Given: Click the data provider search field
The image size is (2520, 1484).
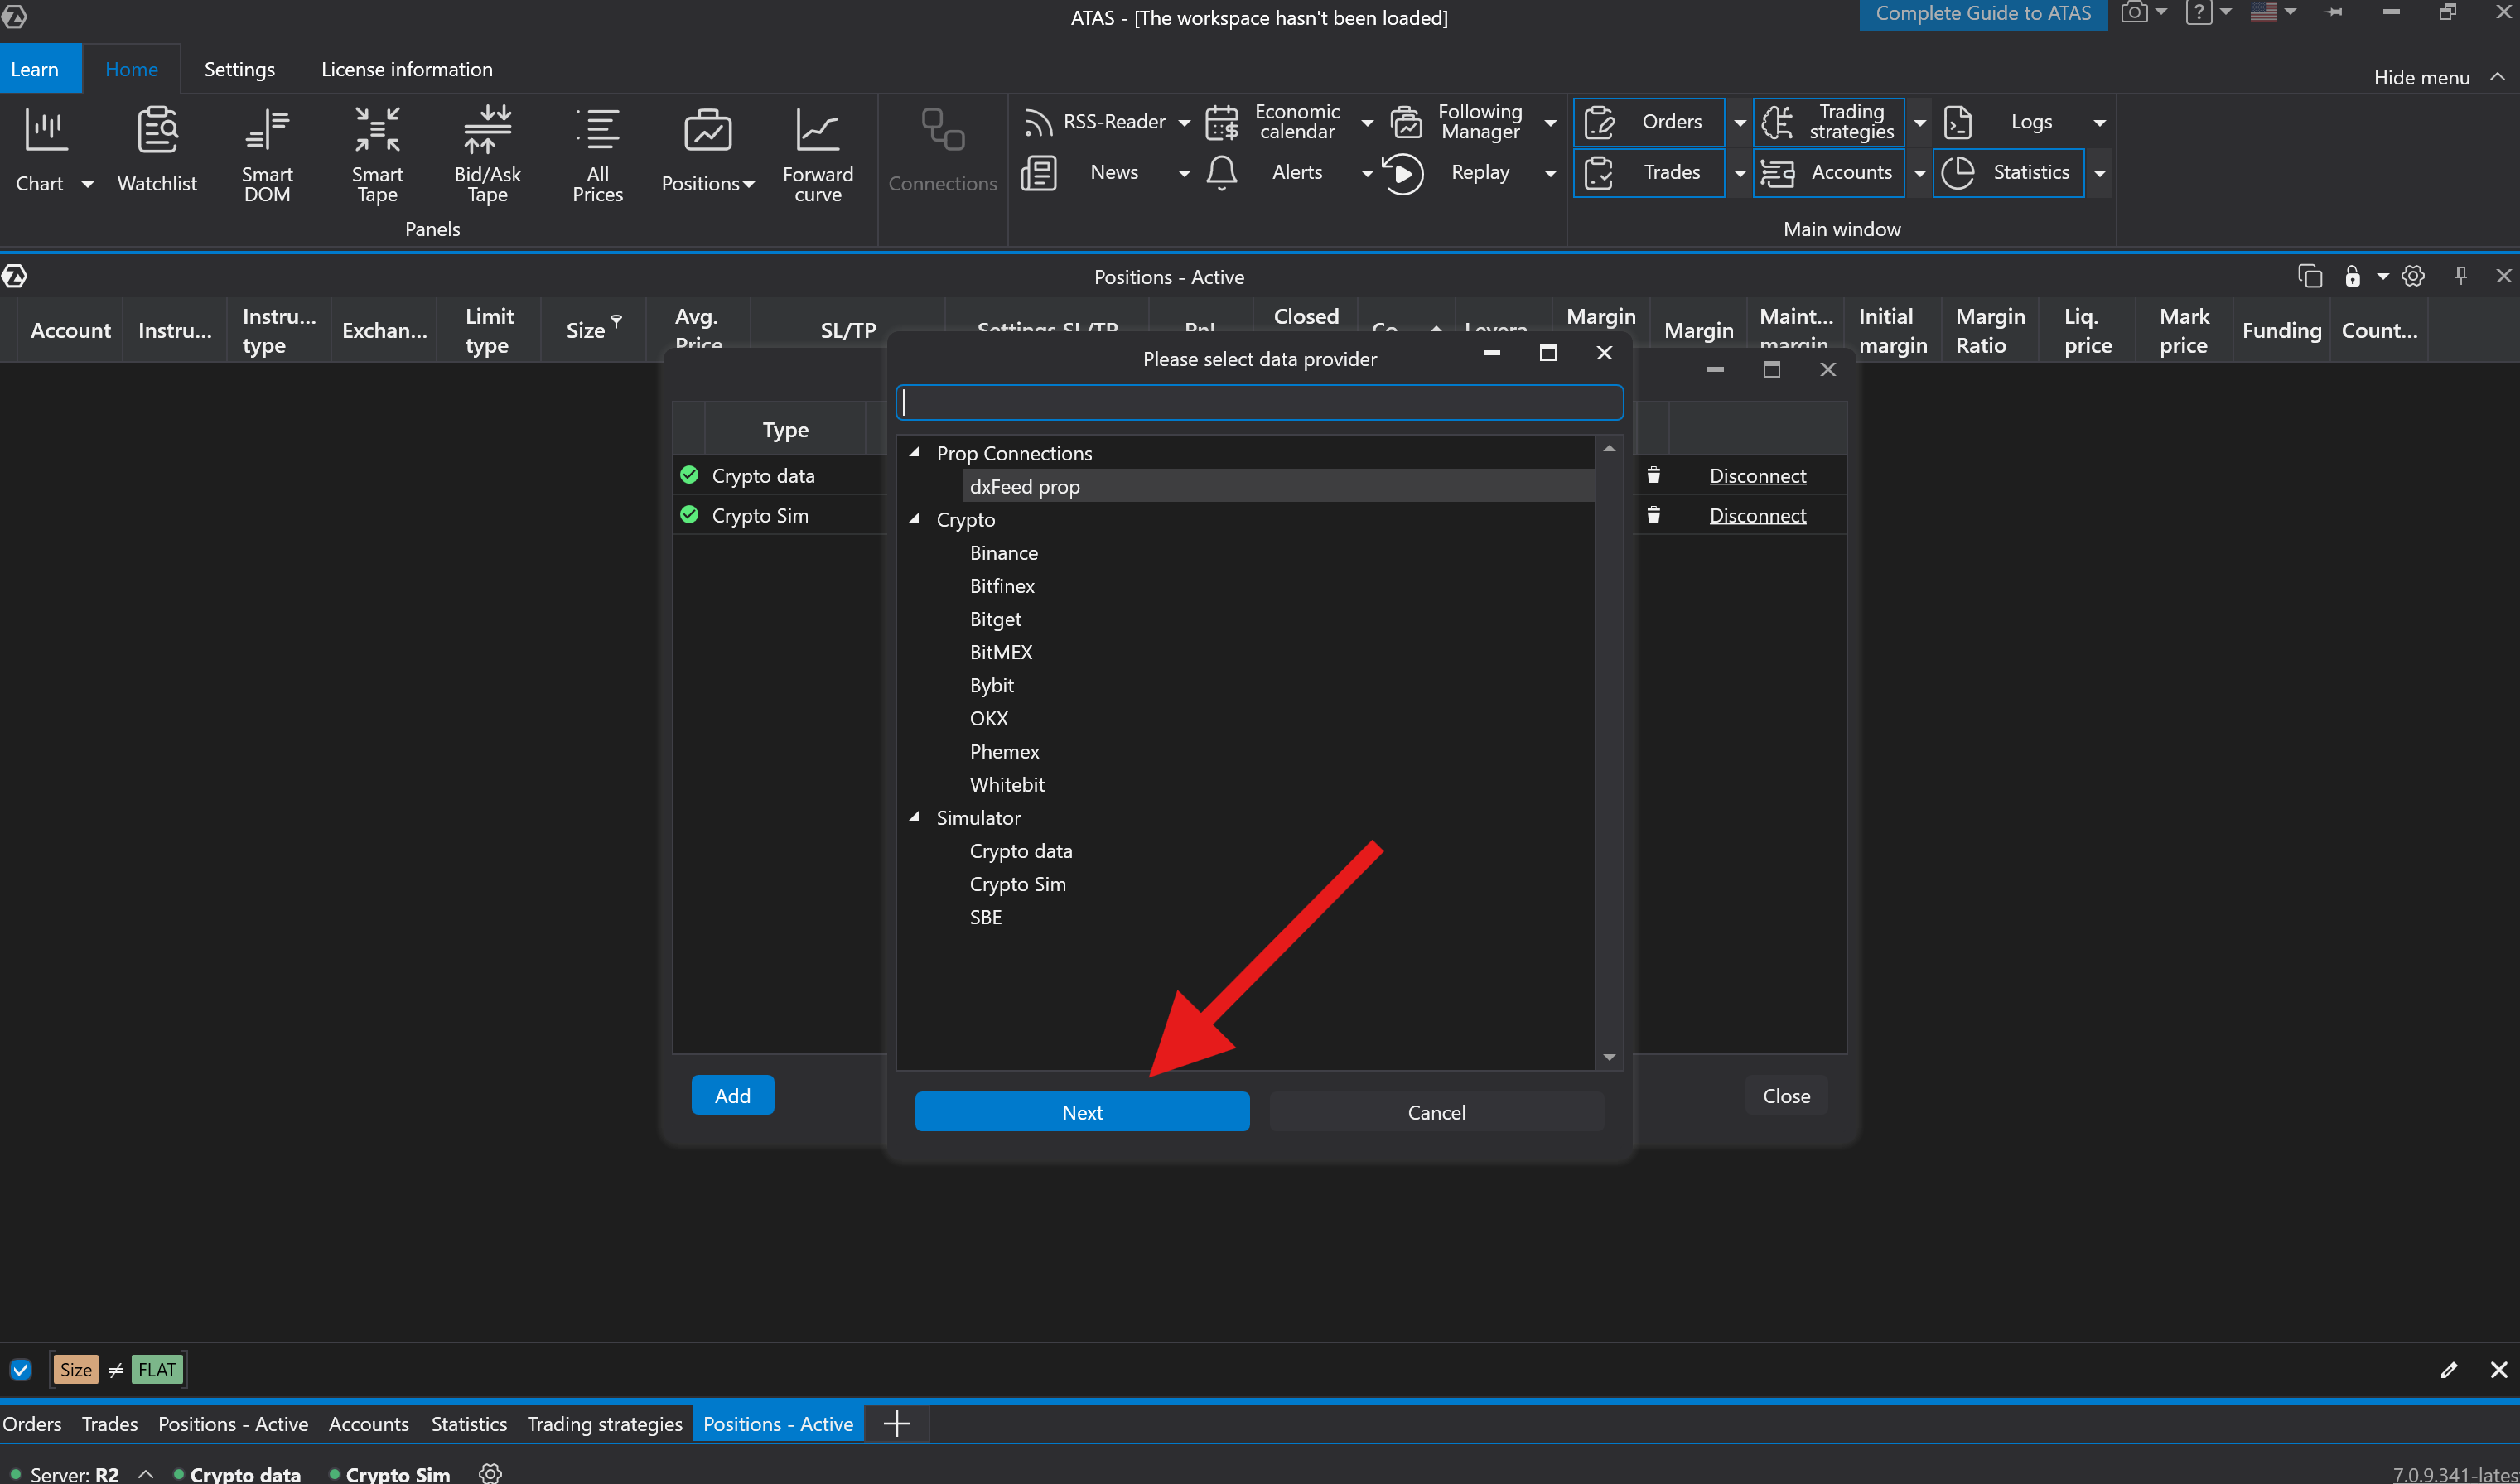Looking at the screenshot, I should (1259, 402).
